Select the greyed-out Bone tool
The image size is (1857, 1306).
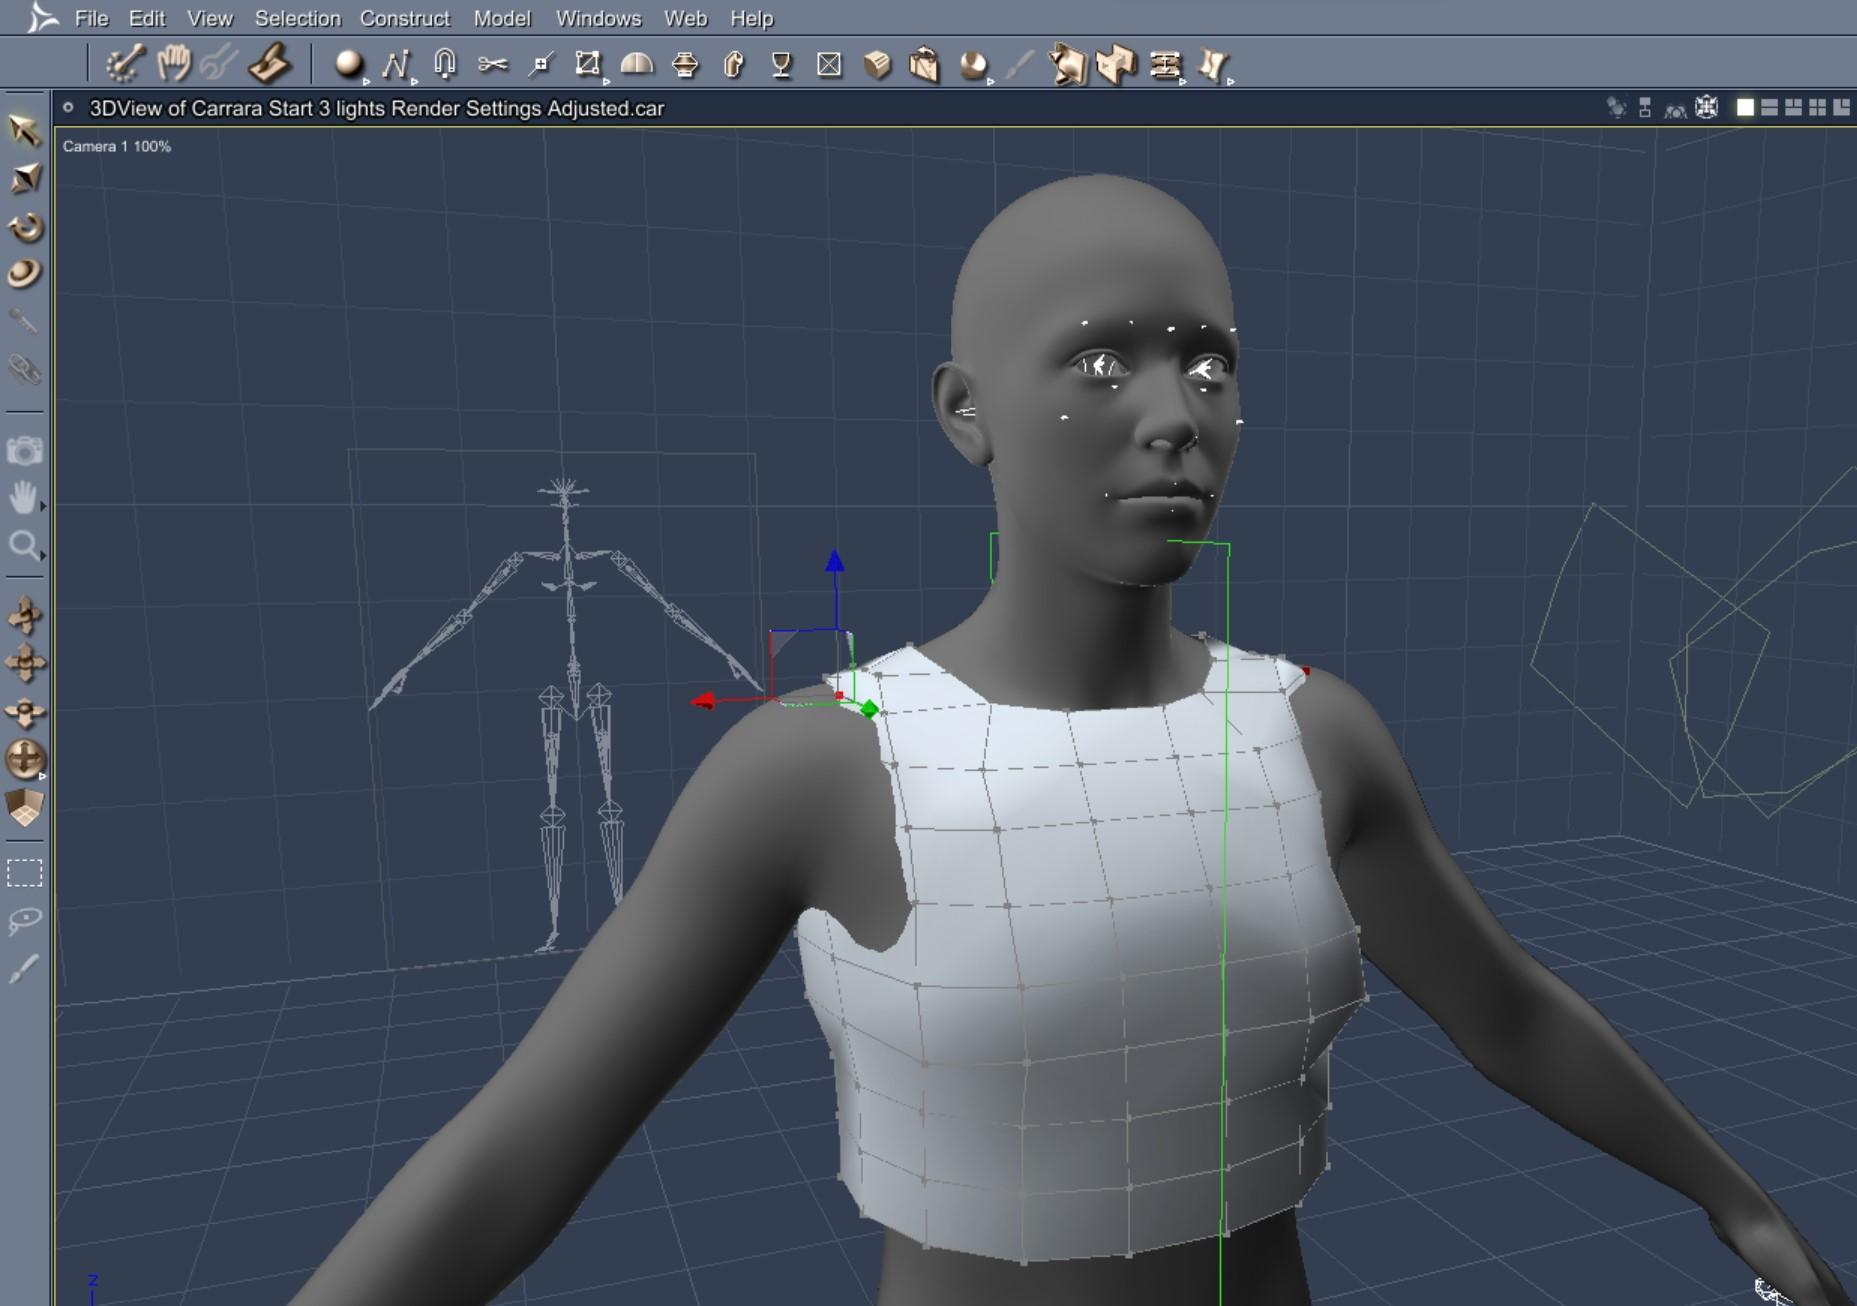pos(24,321)
